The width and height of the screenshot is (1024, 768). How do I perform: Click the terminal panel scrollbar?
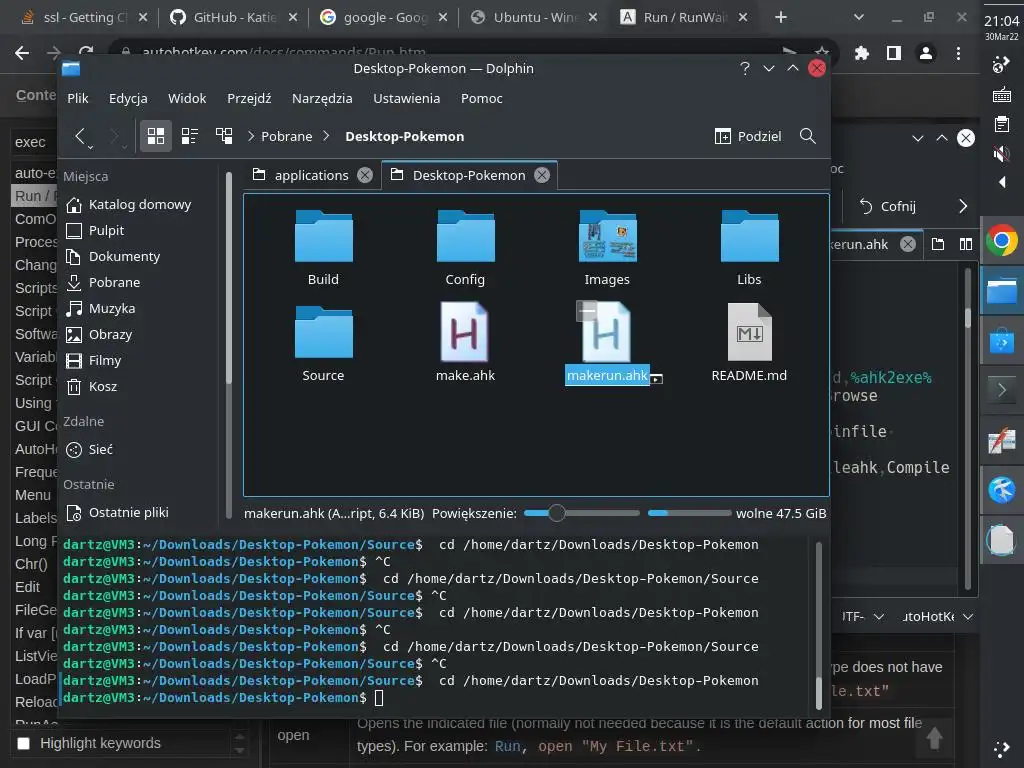[x=819, y=624]
